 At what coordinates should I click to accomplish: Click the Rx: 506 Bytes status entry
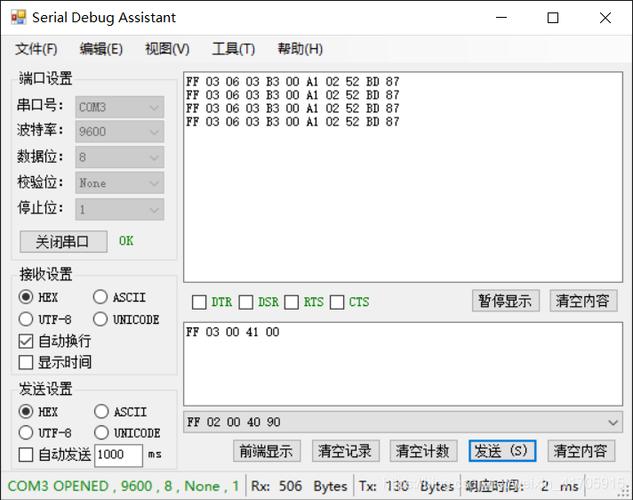[299, 486]
